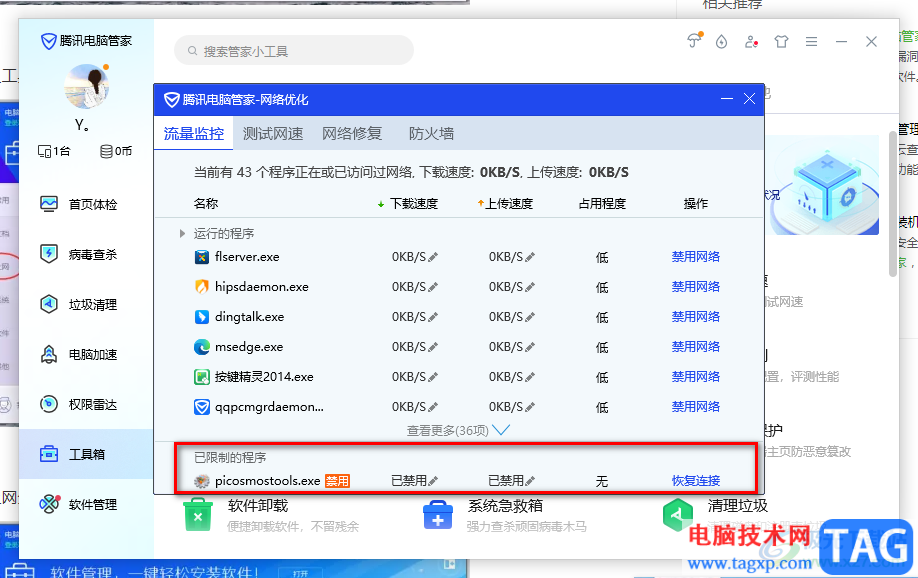
Task: Open 权限雷达 in the sidebar
Action: click(78, 404)
